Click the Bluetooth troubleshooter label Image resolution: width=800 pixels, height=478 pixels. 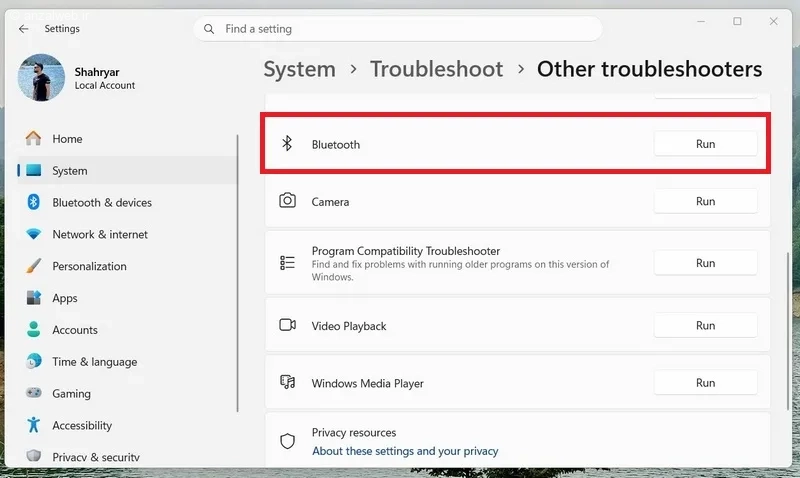(x=336, y=144)
